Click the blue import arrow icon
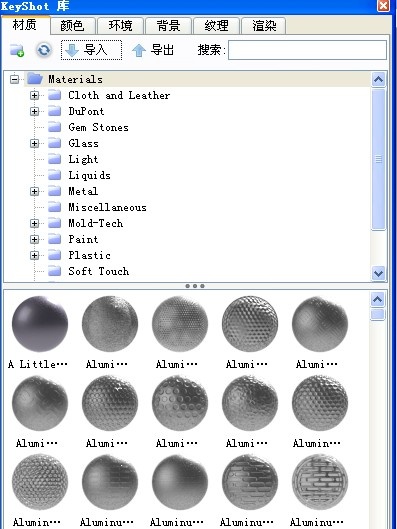The width and height of the screenshot is (397, 529). [x=72, y=50]
